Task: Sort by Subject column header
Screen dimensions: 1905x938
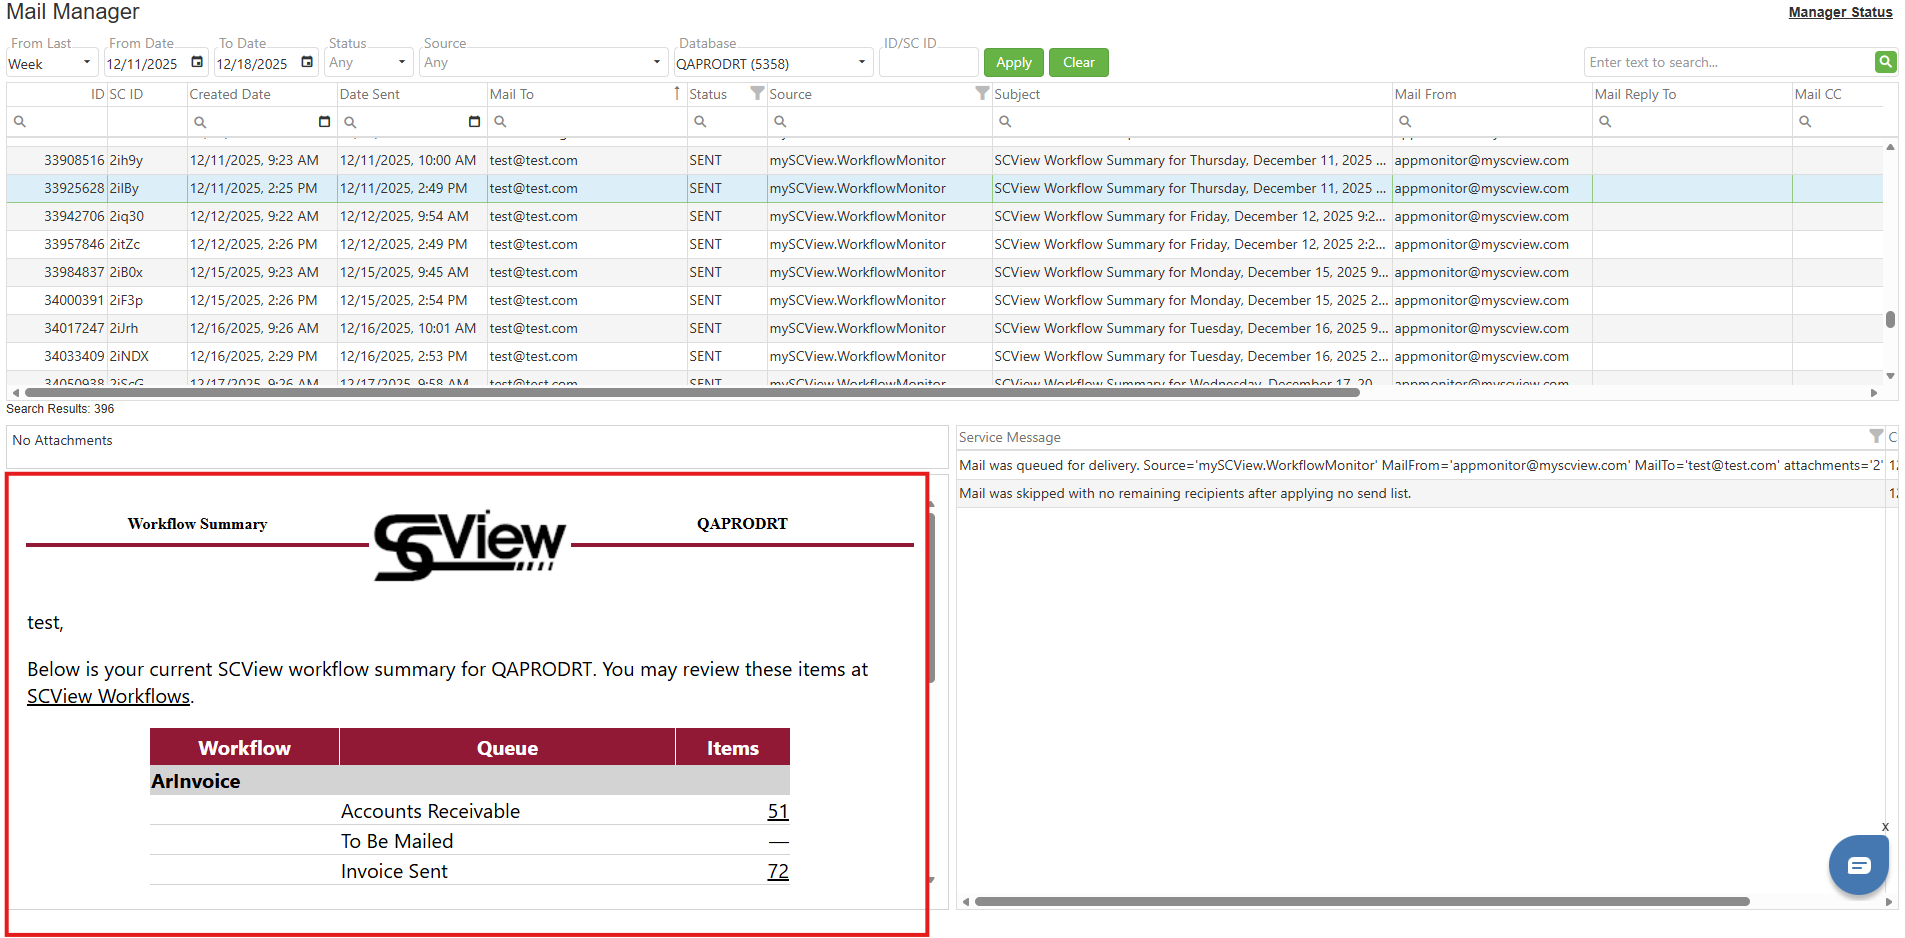Action: coord(1017,94)
